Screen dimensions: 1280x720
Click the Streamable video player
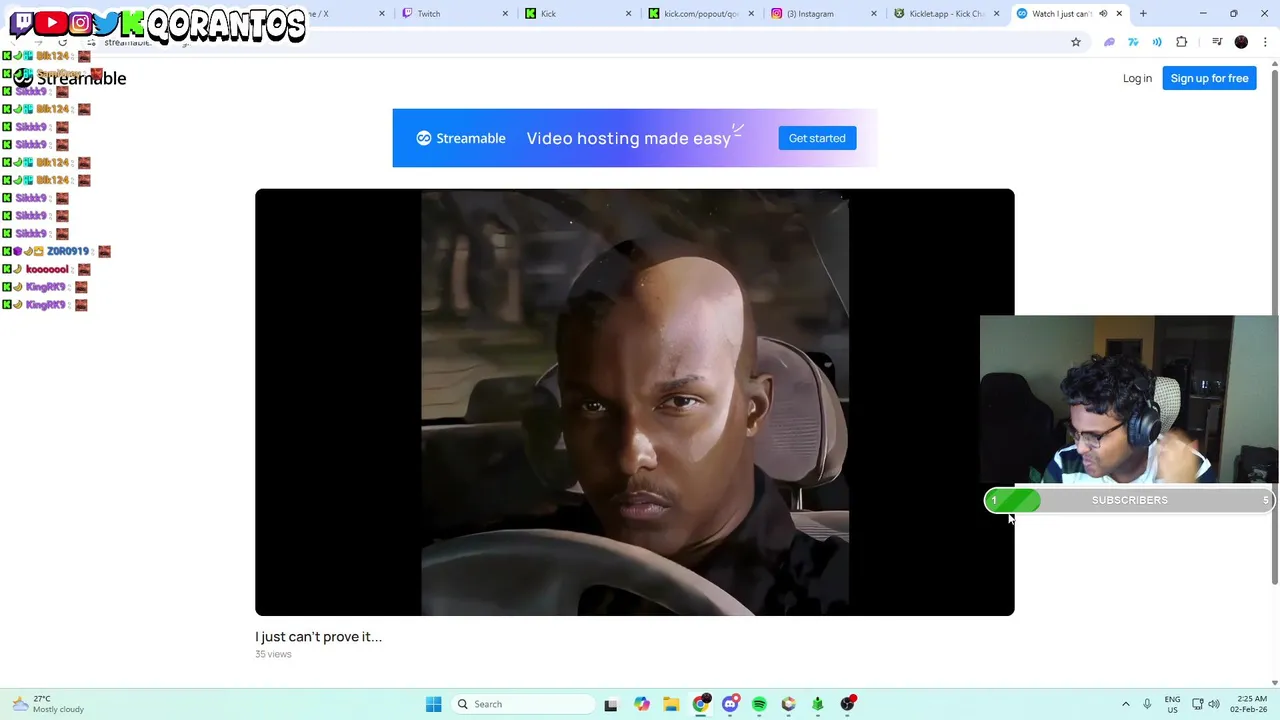tap(634, 402)
